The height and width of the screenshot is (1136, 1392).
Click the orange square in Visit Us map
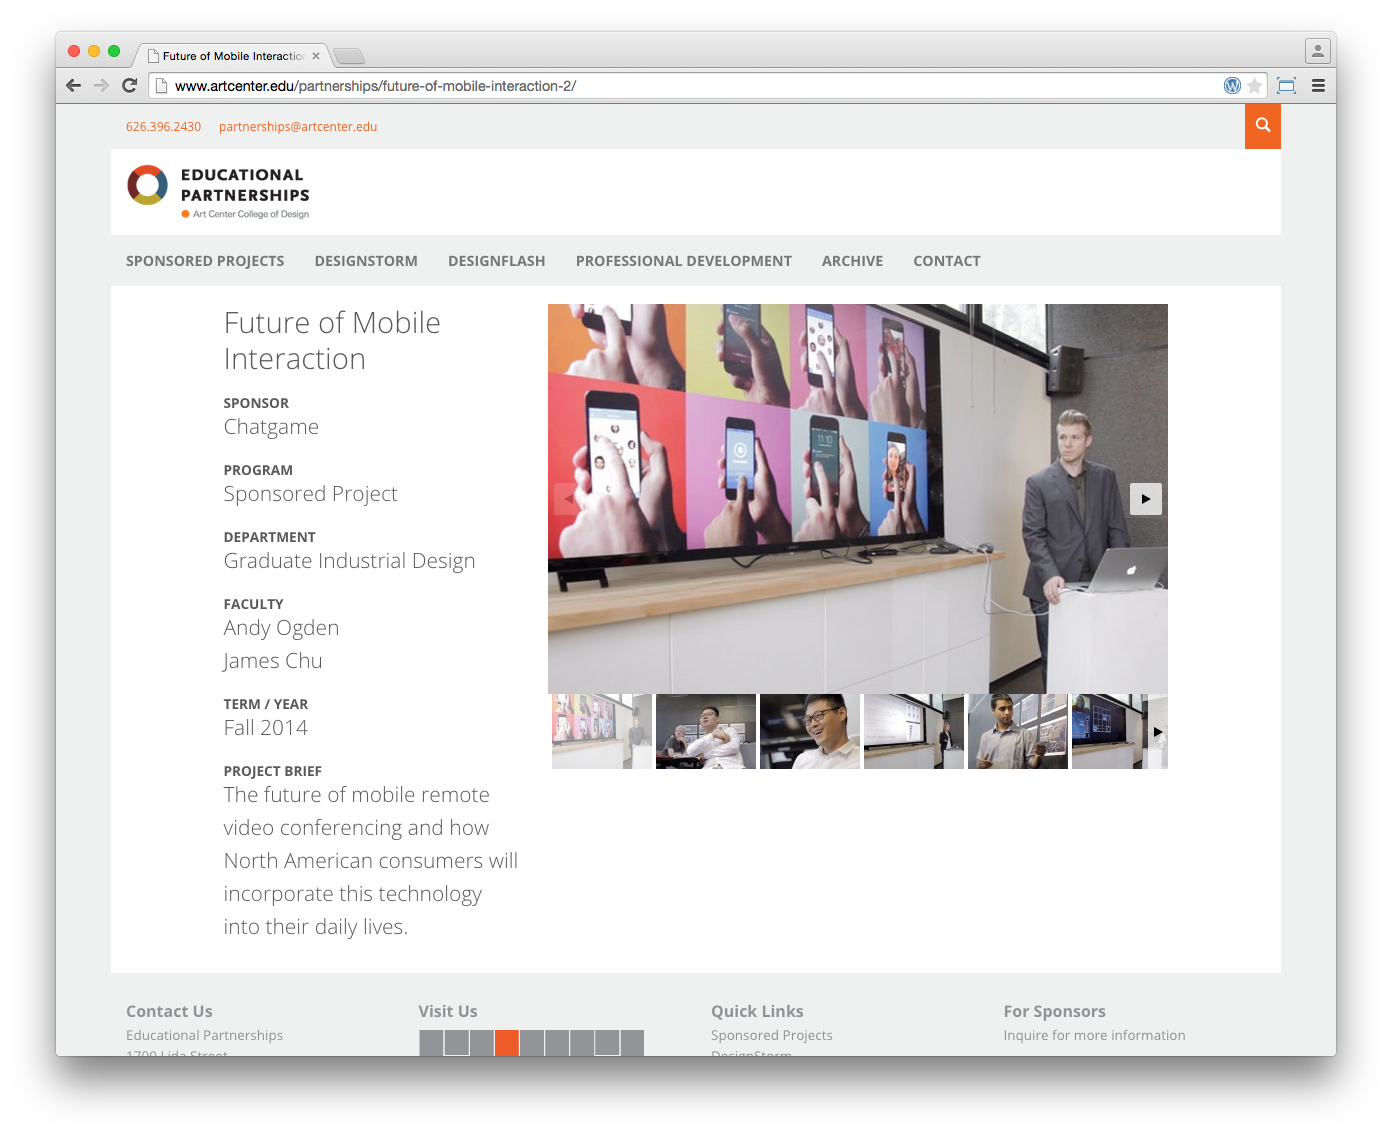click(507, 1043)
